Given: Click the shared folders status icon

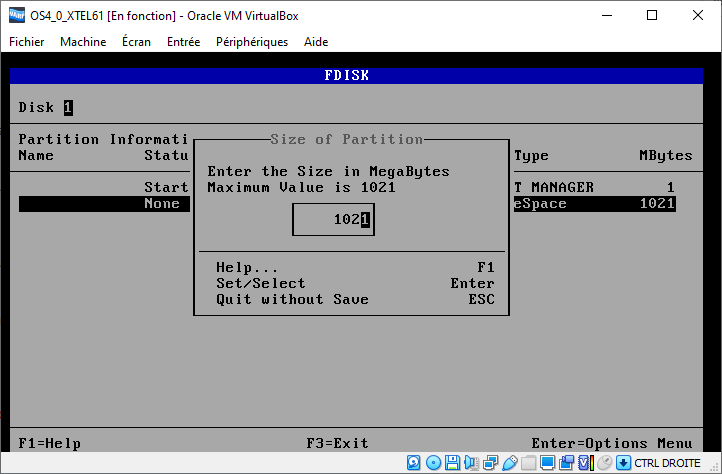Looking at the screenshot, I should (528, 463).
